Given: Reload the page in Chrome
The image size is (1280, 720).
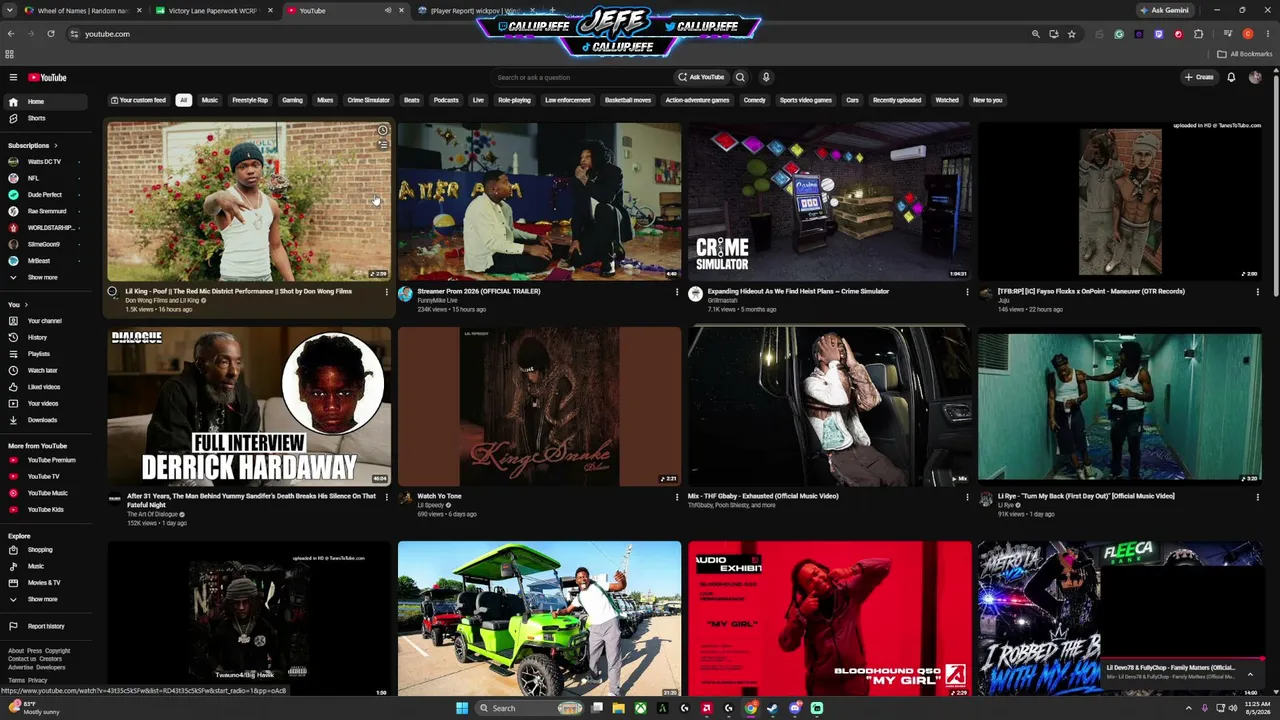Looking at the screenshot, I should [51, 34].
